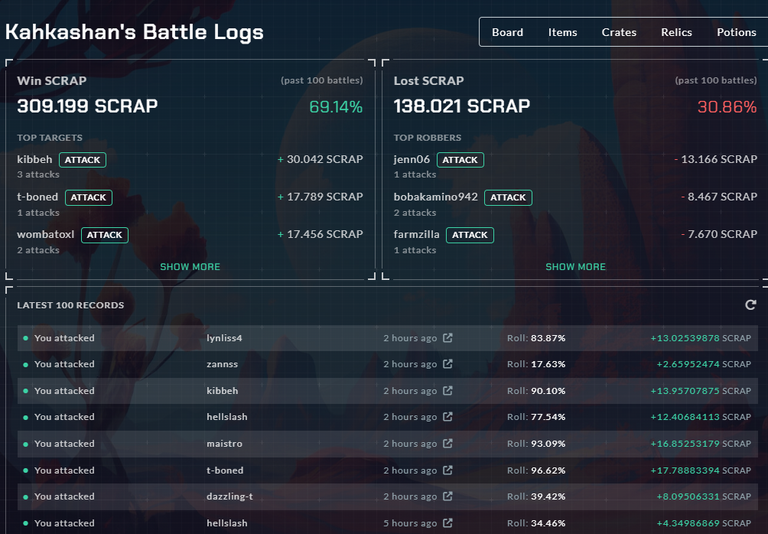
Task: Open external link for 5 hours ago battle
Action: click(448, 523)
